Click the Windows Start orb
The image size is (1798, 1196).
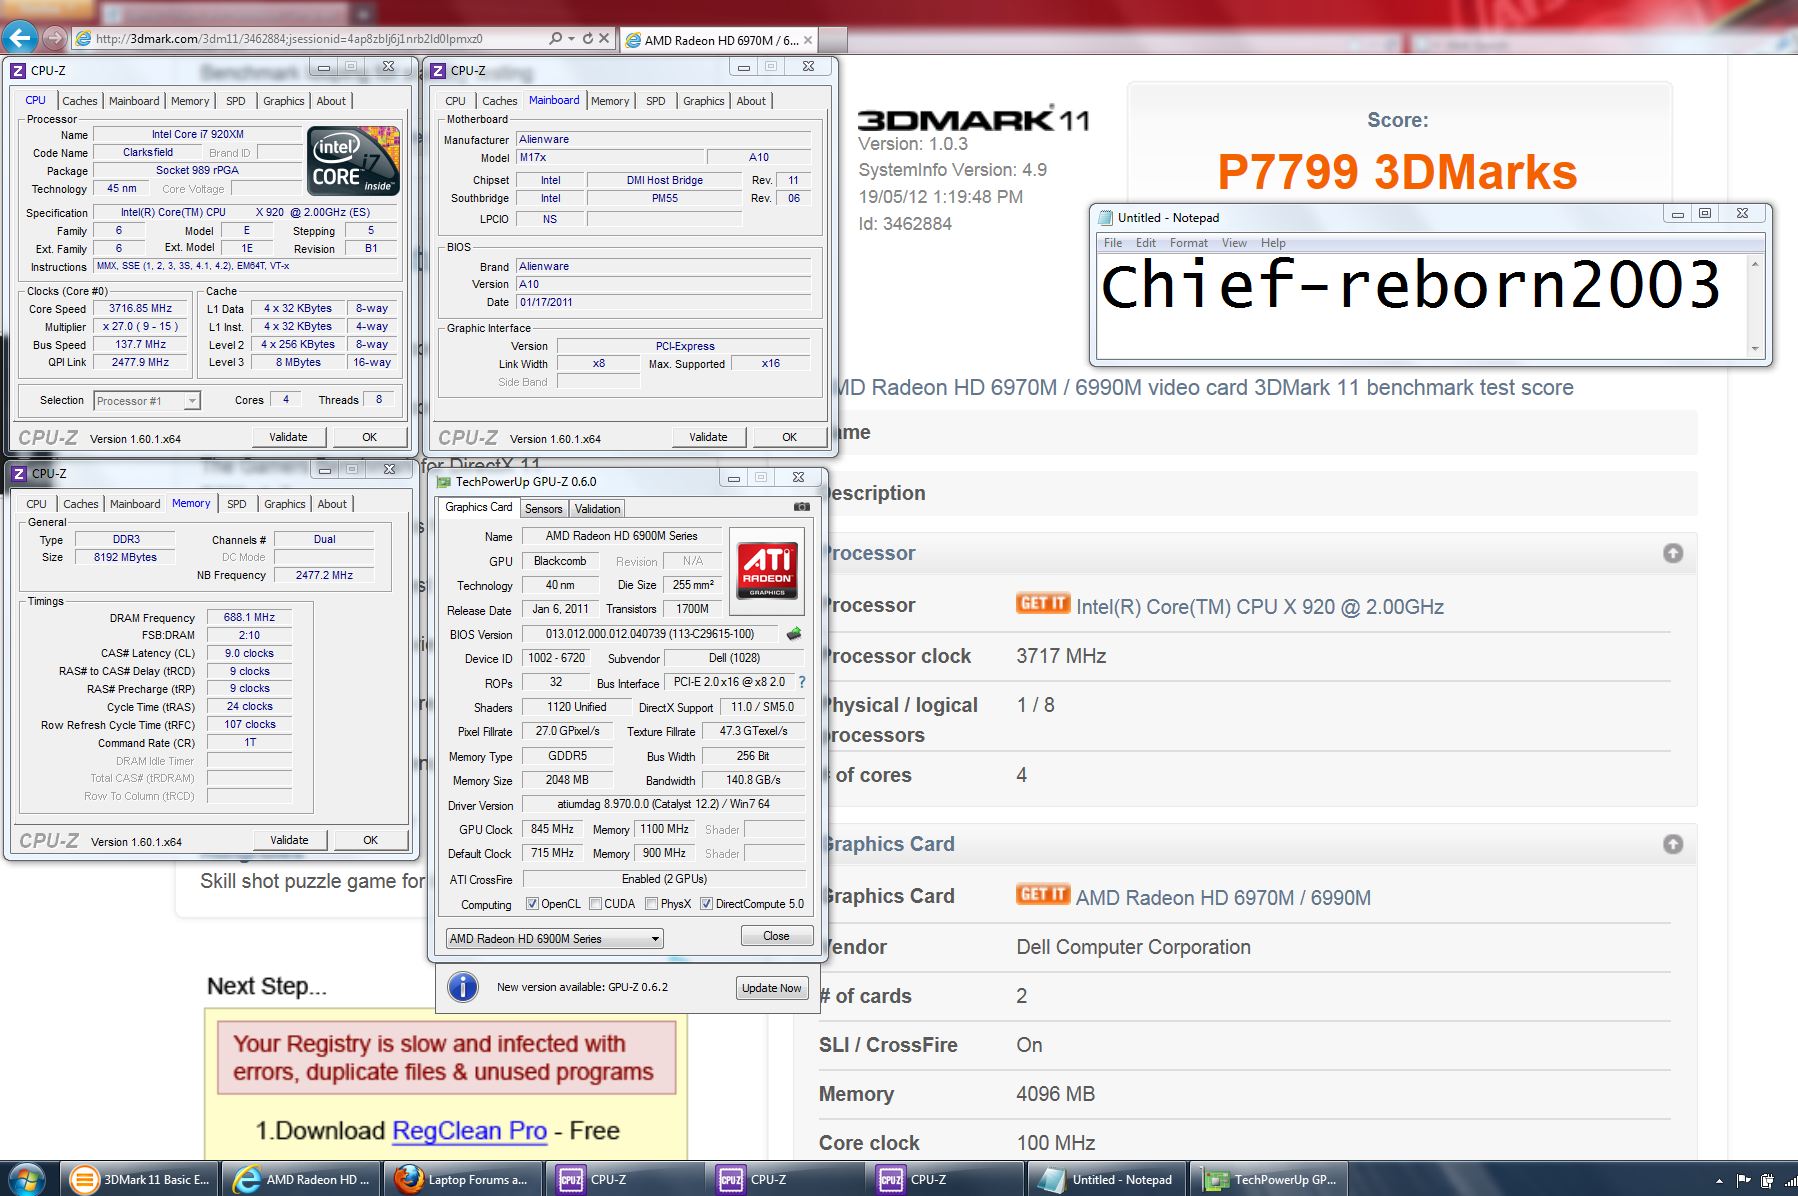[x=26, y=1179]
